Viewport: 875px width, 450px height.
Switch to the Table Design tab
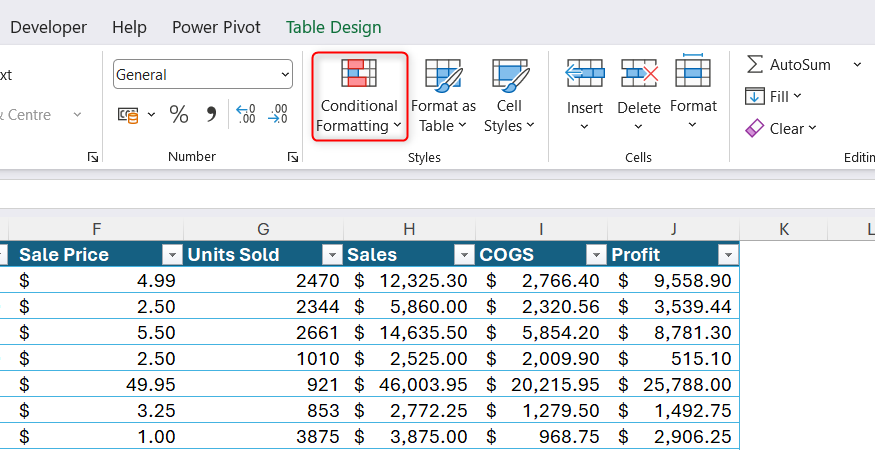coord(334,27)
